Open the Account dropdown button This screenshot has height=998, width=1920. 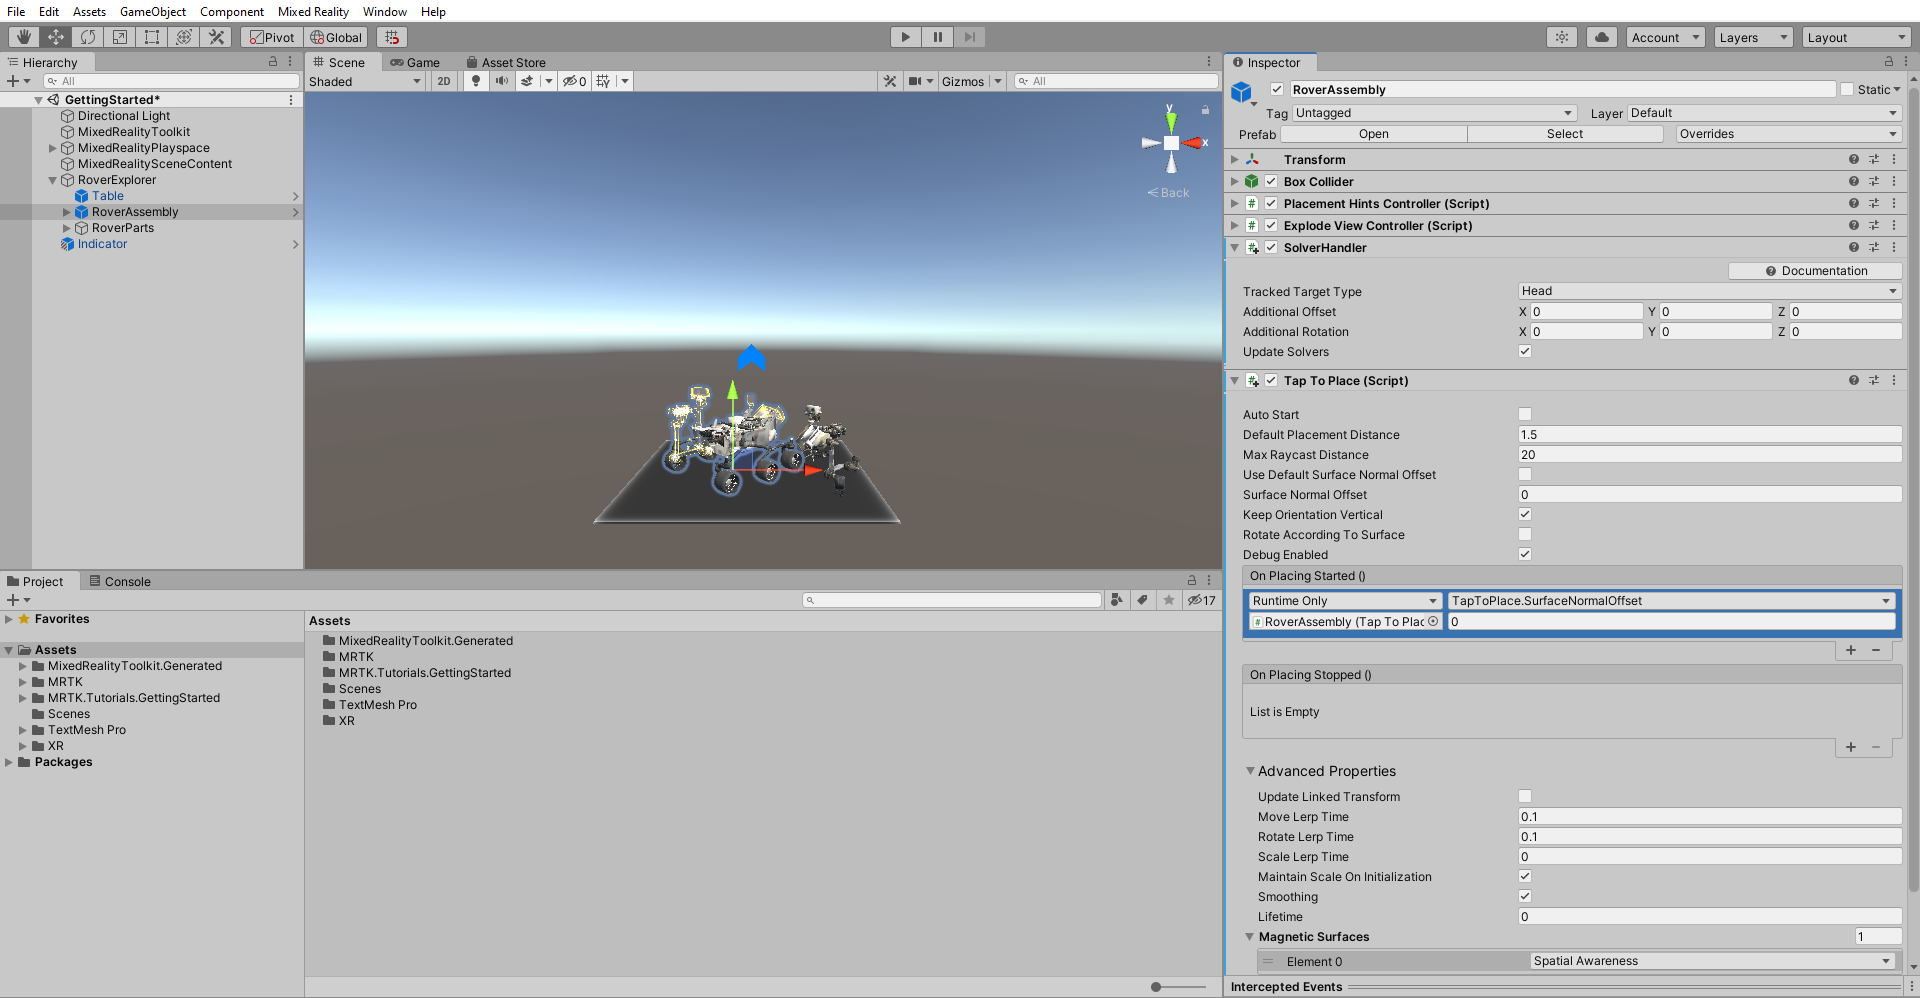point(1665,37)
